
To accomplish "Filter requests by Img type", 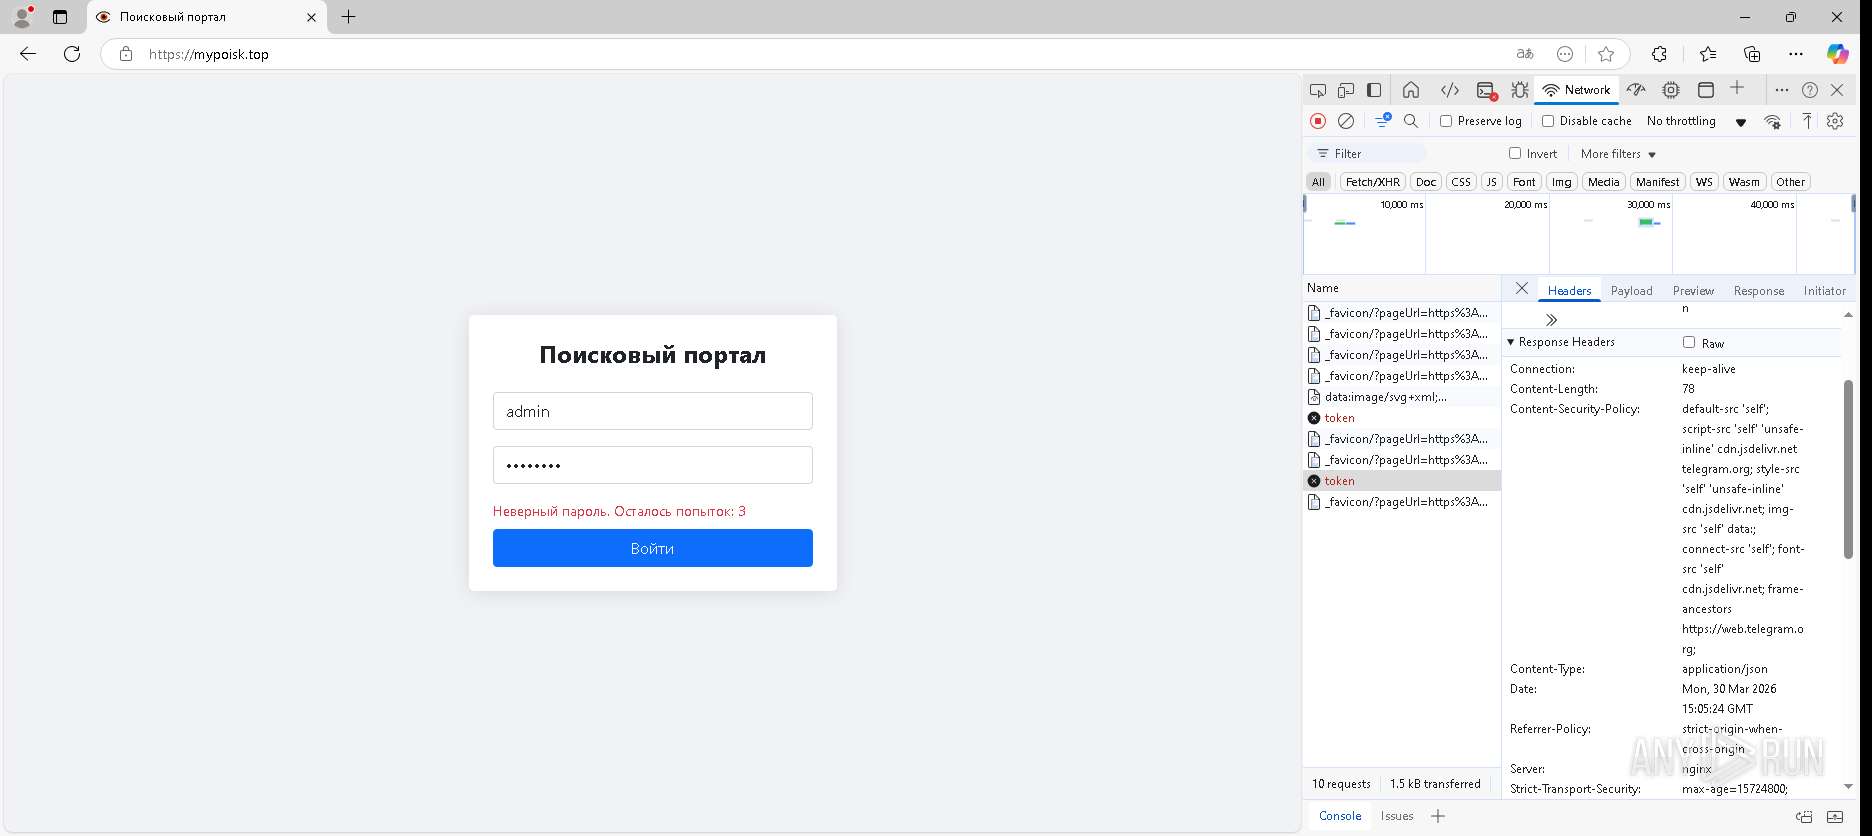I will click(x=1561, y=182).
